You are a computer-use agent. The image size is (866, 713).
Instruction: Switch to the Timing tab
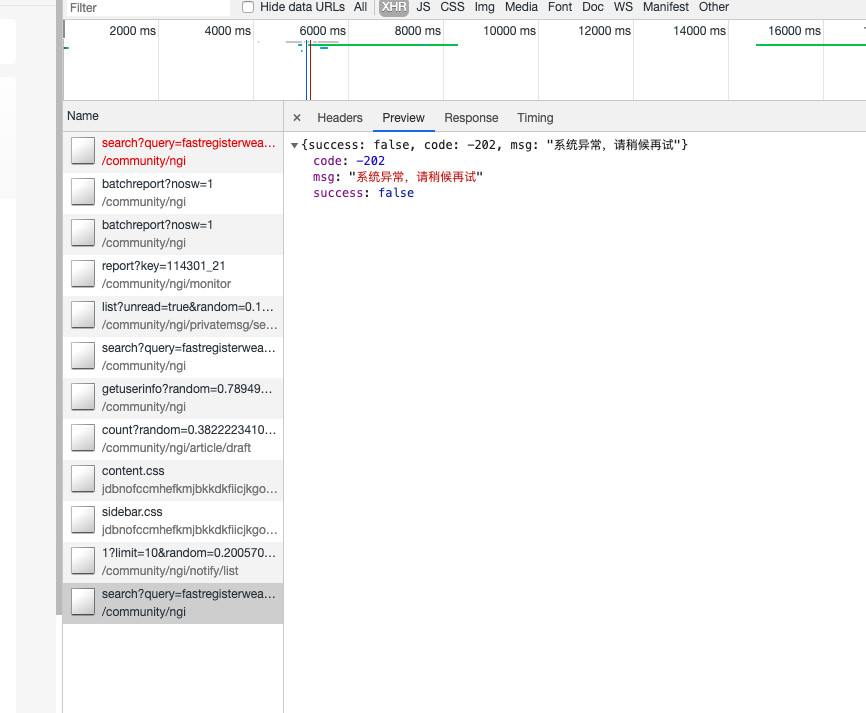(535, 118)
